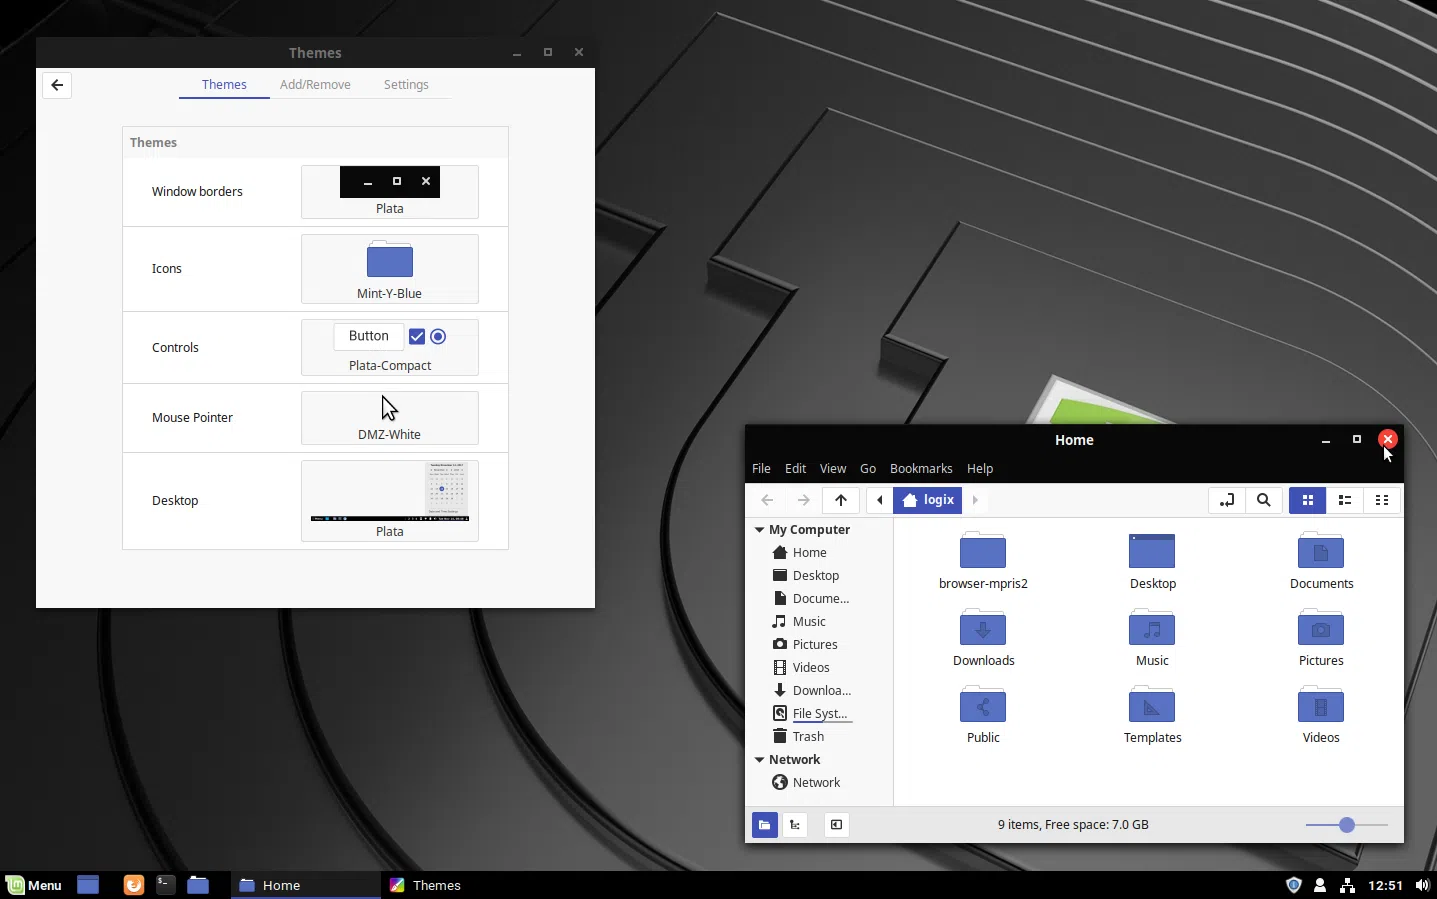
Task: Show tree view in the sidebar
Action: pos(795,825)
